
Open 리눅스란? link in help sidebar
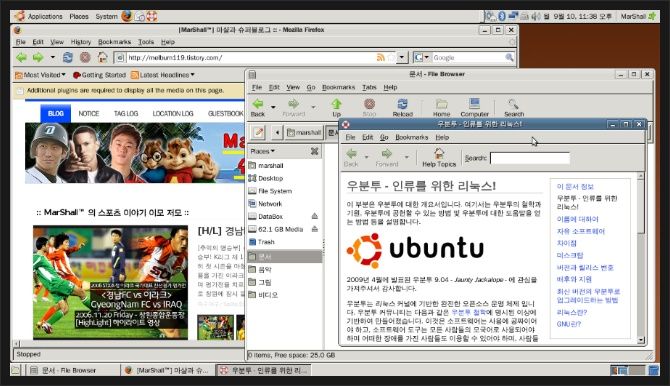click(571, 312)
